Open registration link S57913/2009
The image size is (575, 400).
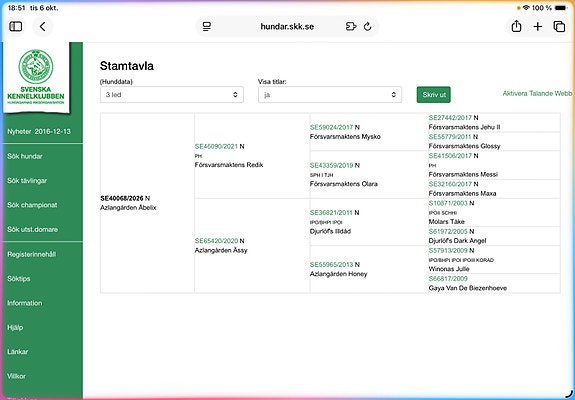(x=448, y=250)
